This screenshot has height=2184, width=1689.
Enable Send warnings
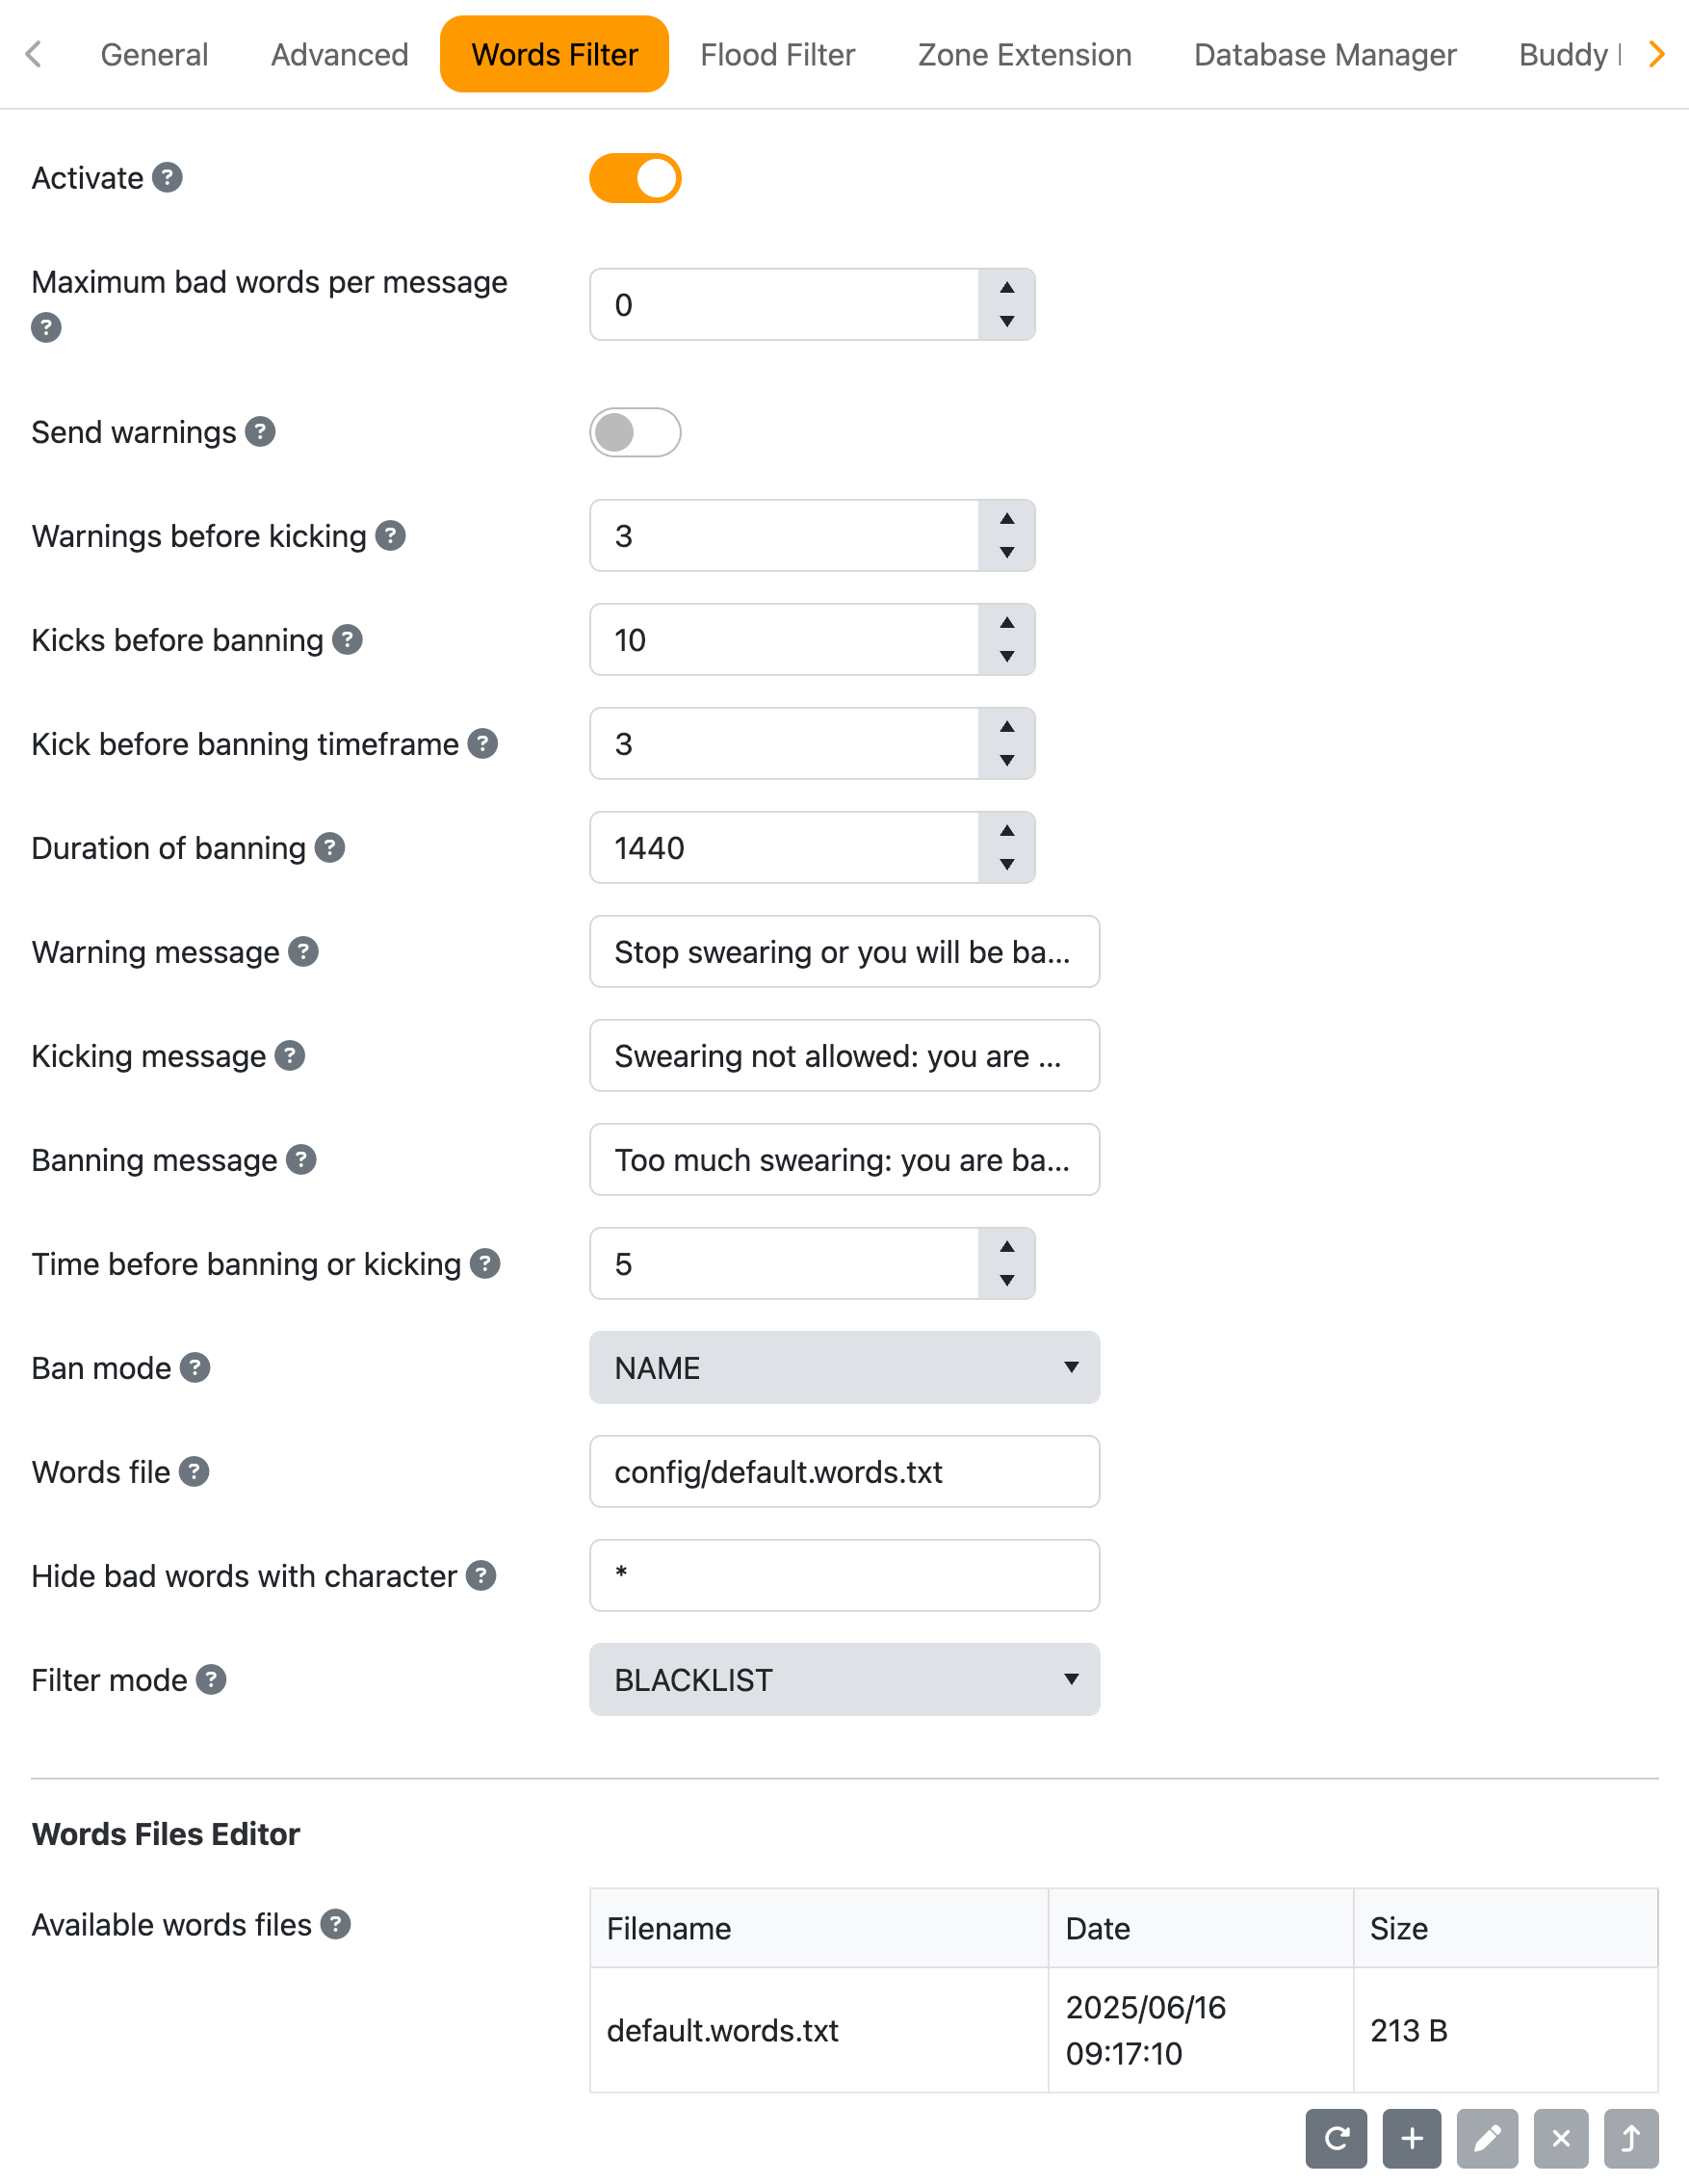click(x=635, y=432)
